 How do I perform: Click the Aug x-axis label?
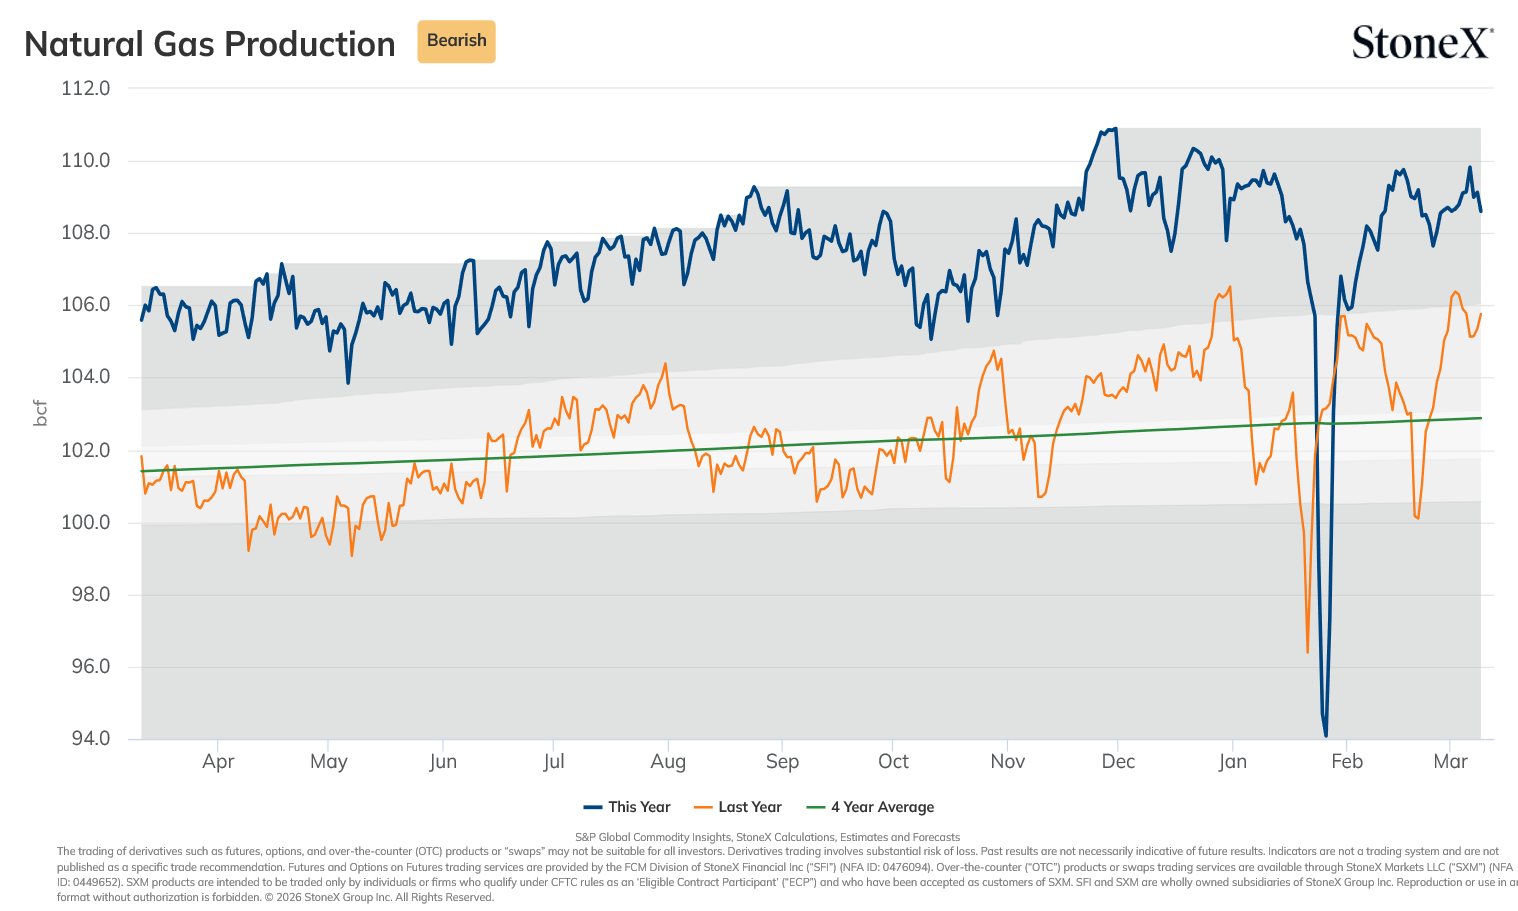(x=668, y=762)
